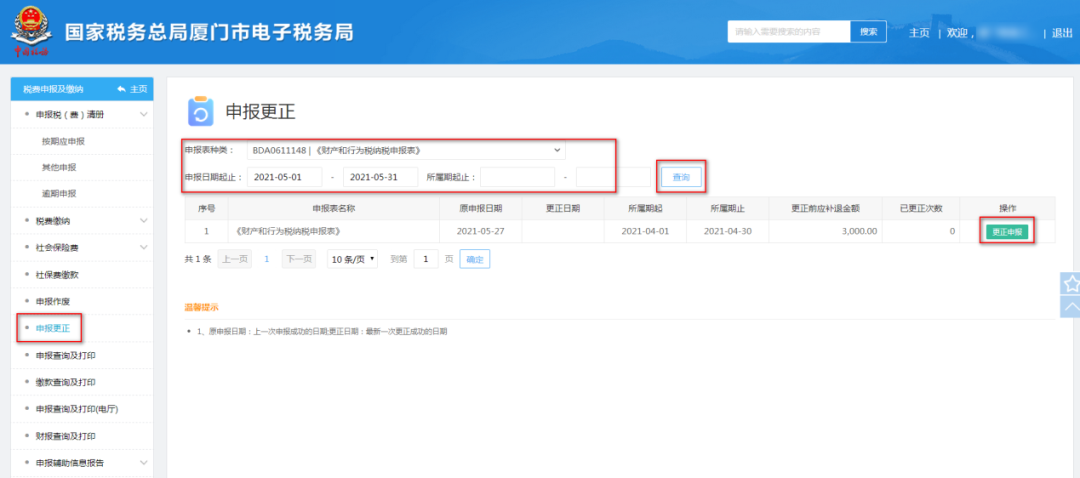This screenshot has width=1080, height=478.
Task: Click the 主页 back arrow in sidebar header
Action: (x=131, y=89)
